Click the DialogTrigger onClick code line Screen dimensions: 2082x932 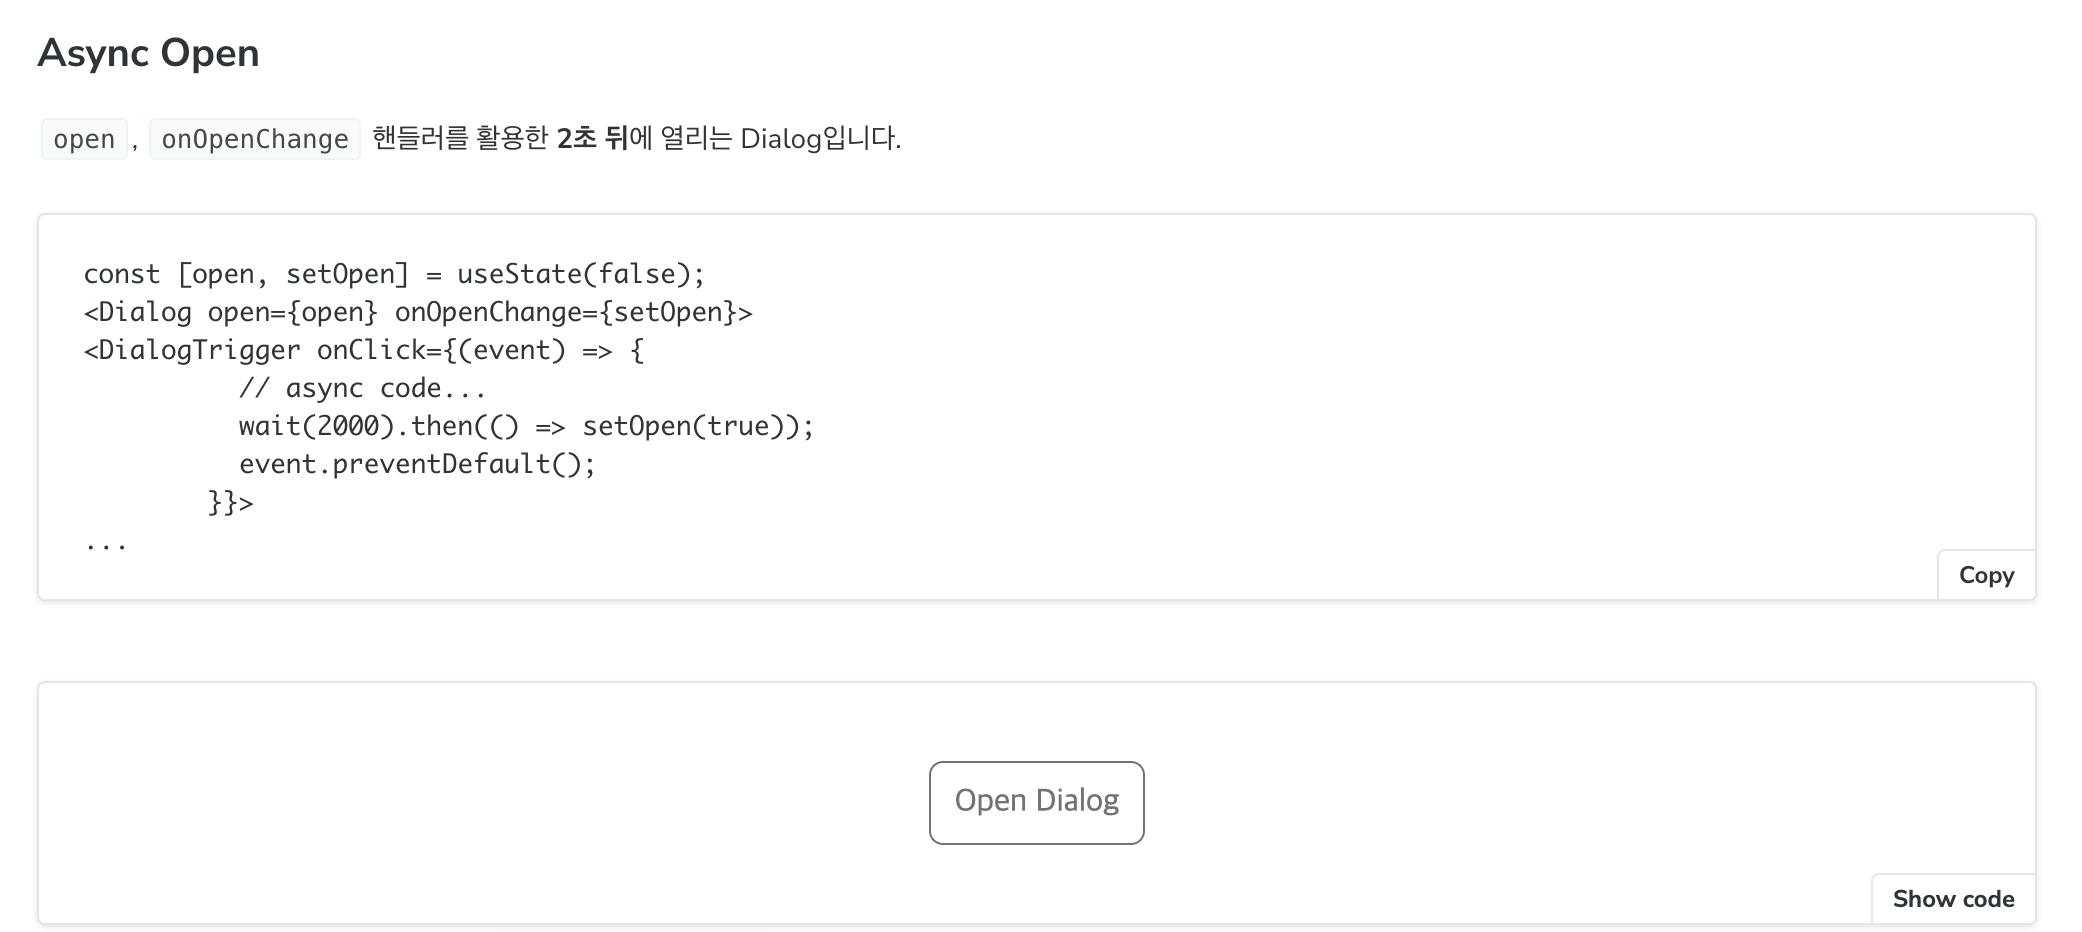coord(363,349)
